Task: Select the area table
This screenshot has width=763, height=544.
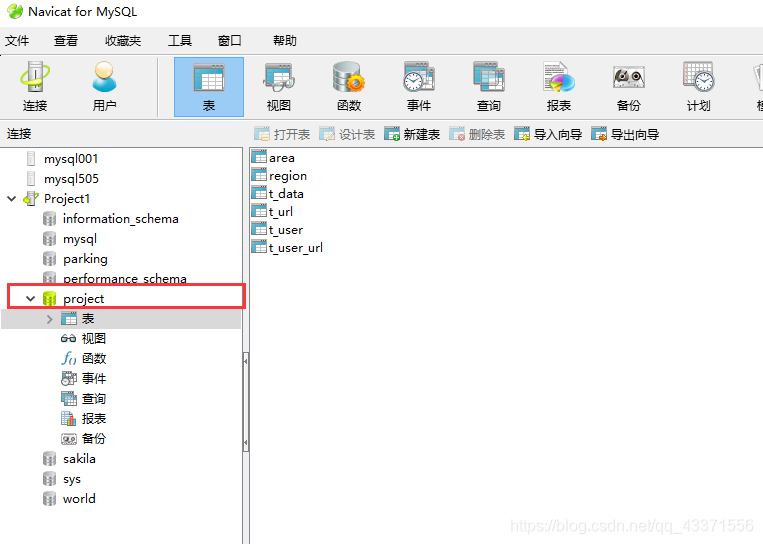Action: click(282, 158)
